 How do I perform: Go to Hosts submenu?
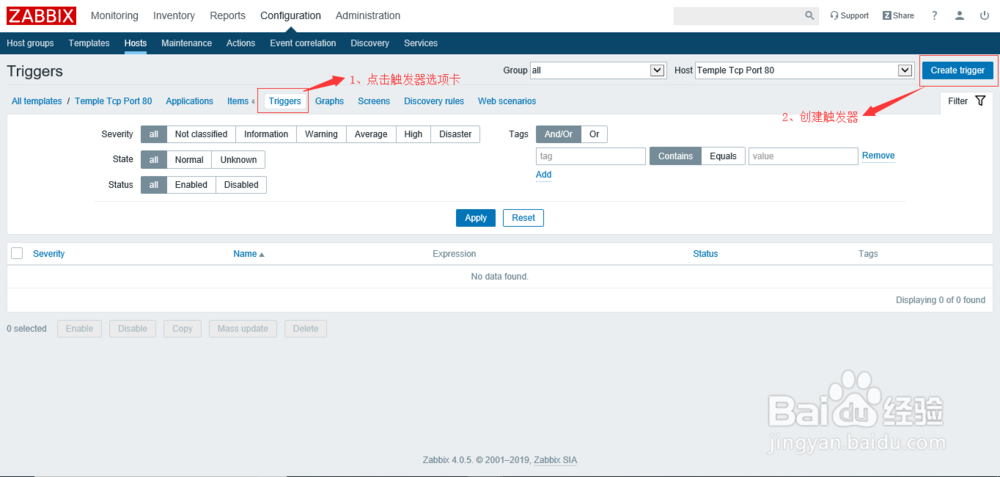[x=135, y=43]
